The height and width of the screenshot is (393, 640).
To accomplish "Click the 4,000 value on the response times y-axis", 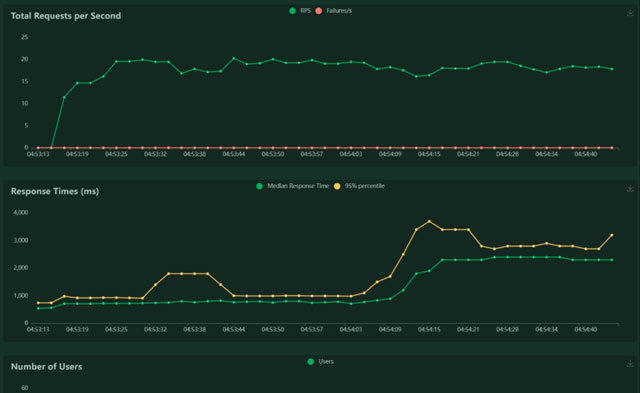I will [x=21, y=213].
